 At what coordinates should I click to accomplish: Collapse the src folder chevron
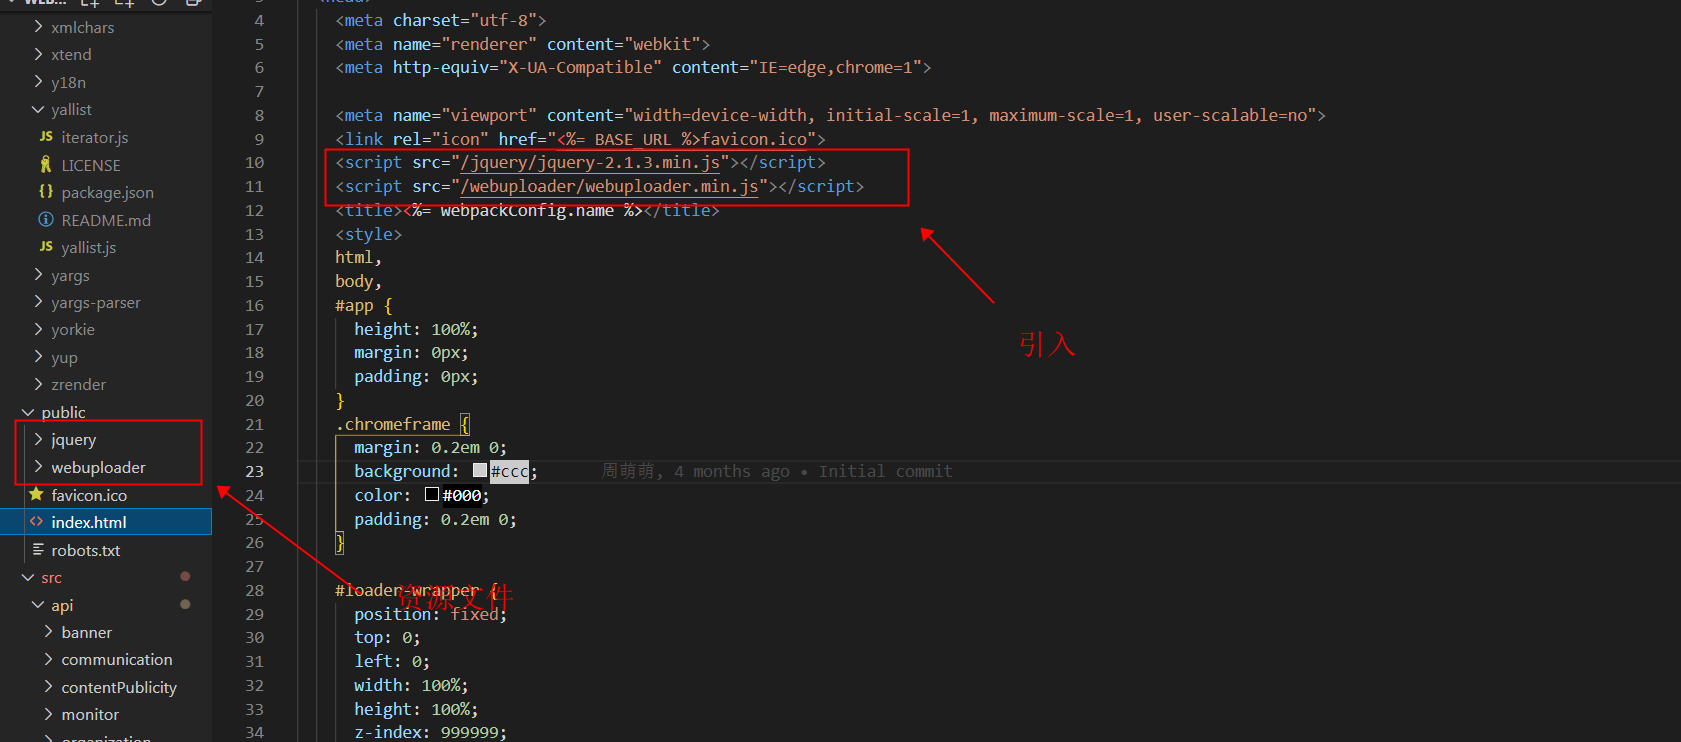28,577
